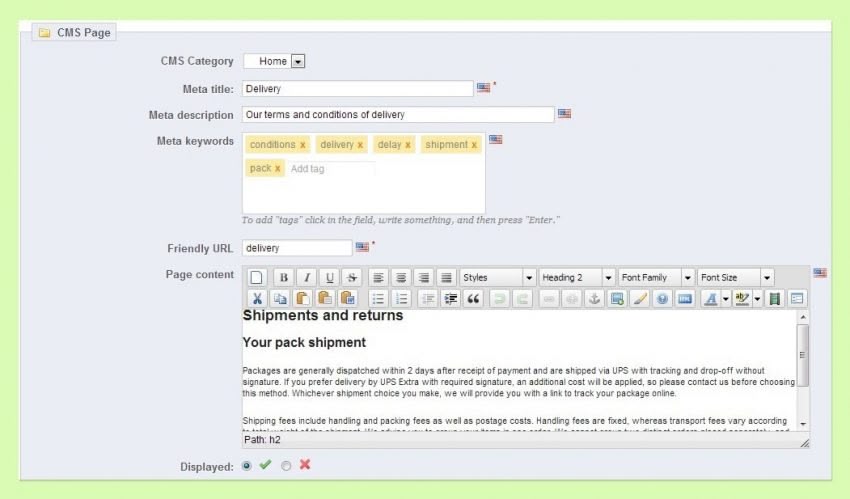
Task: Justify text fully
Action: [447, 277]
